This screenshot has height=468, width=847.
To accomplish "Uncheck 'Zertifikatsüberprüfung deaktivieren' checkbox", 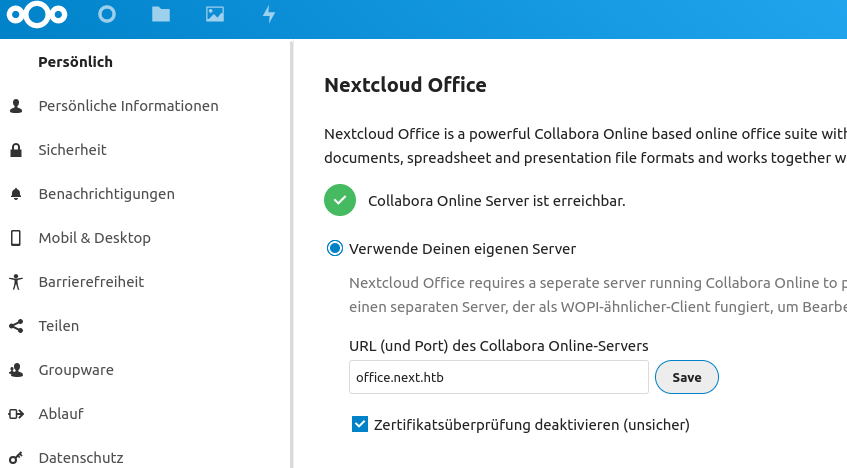I will tap(361, 425).
